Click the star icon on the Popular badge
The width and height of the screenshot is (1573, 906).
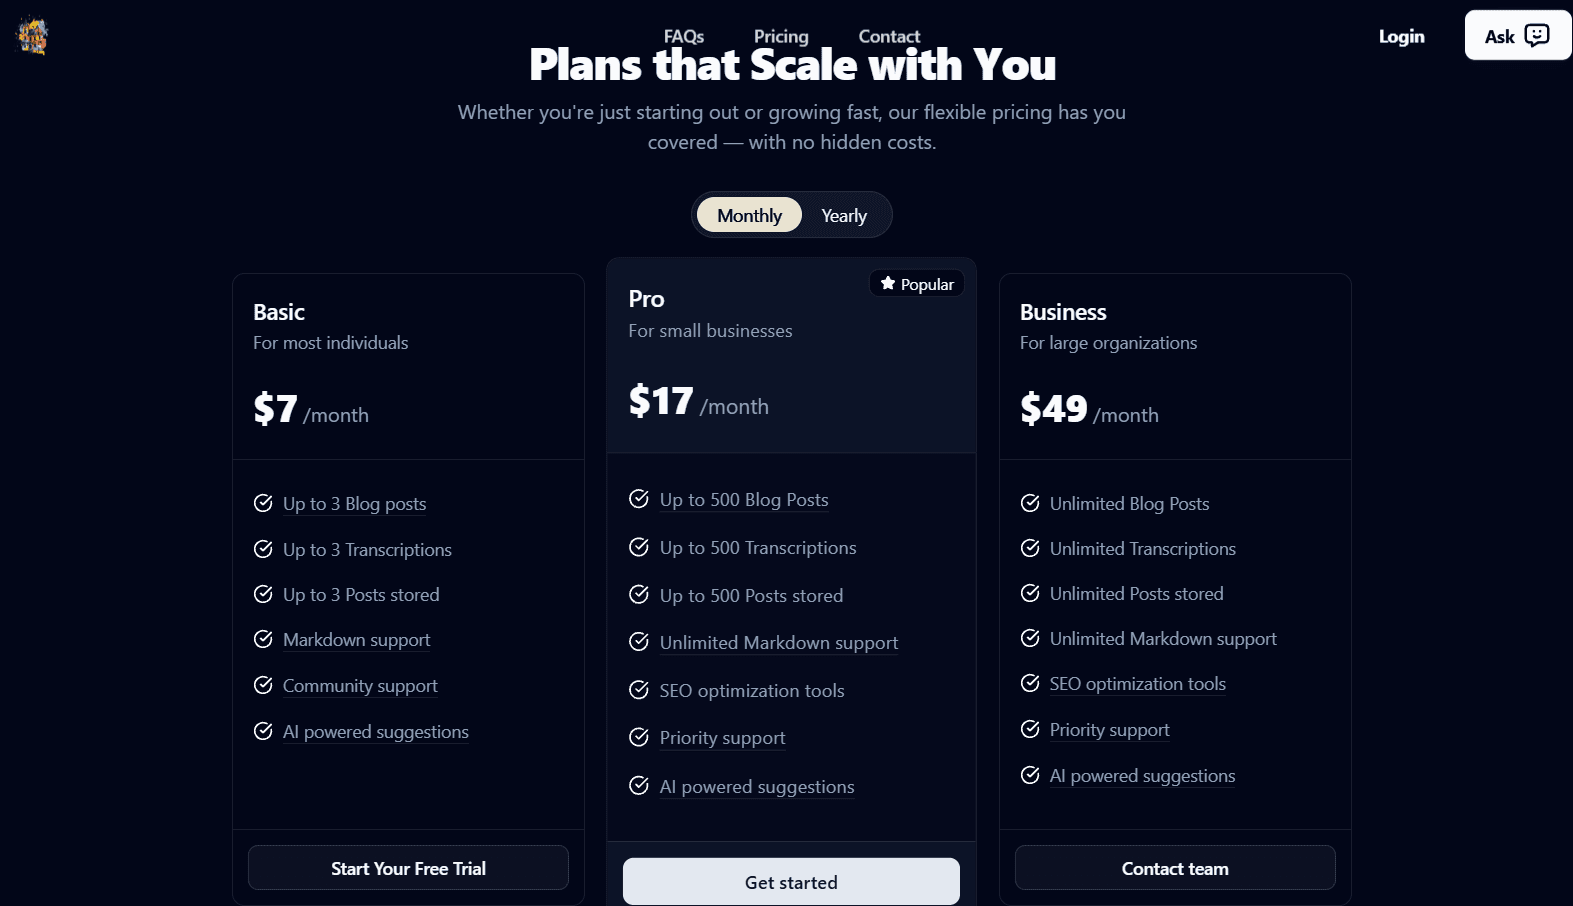click(x=888, y=284)
